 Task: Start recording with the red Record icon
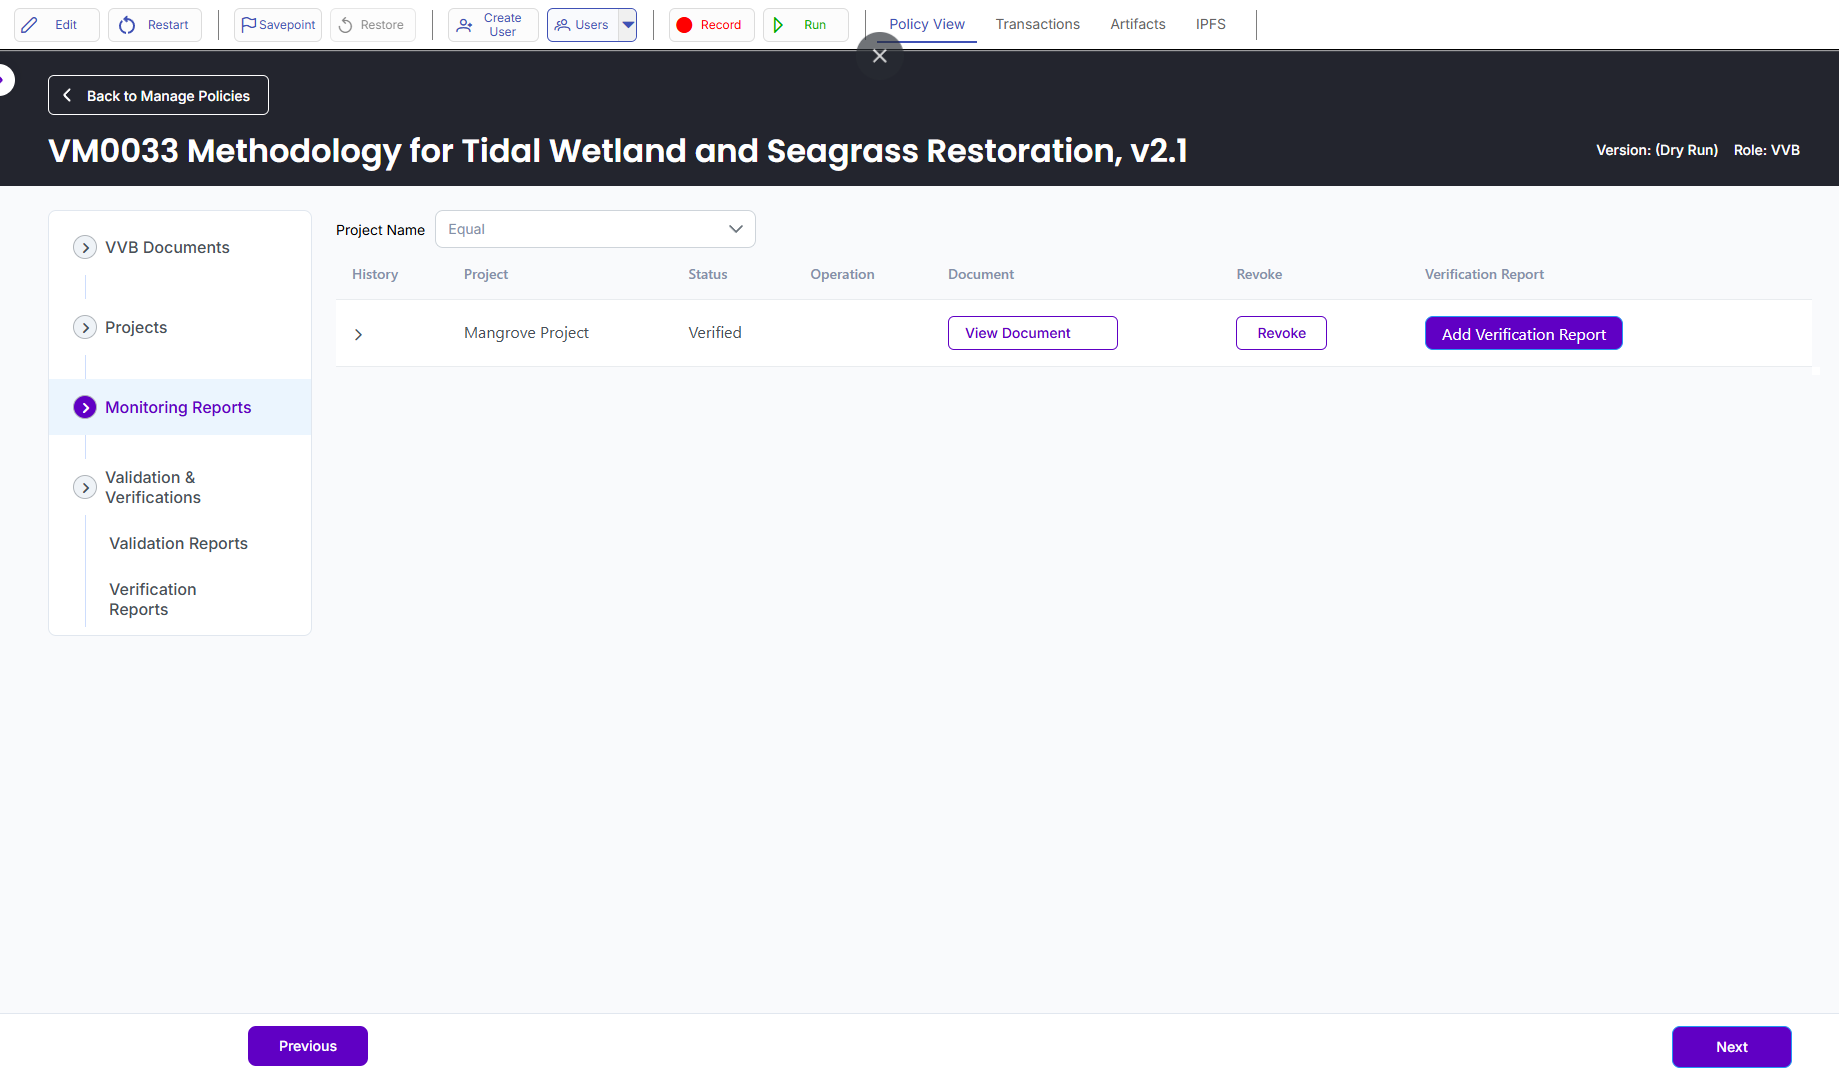click(x=684, y=25)
